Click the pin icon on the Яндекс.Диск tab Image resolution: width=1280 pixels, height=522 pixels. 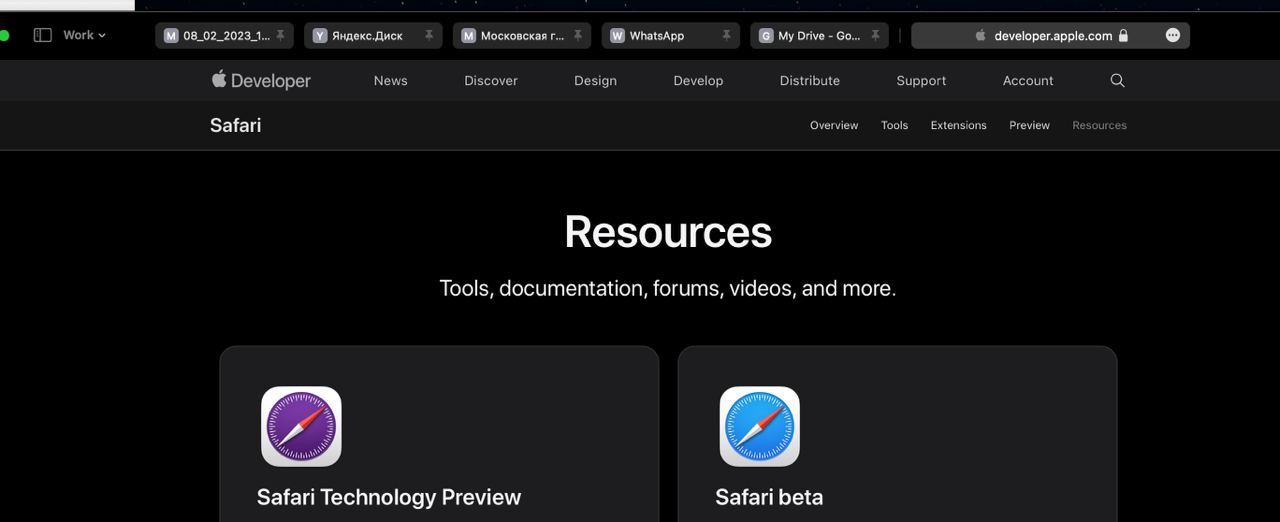[x=429, y=36]
